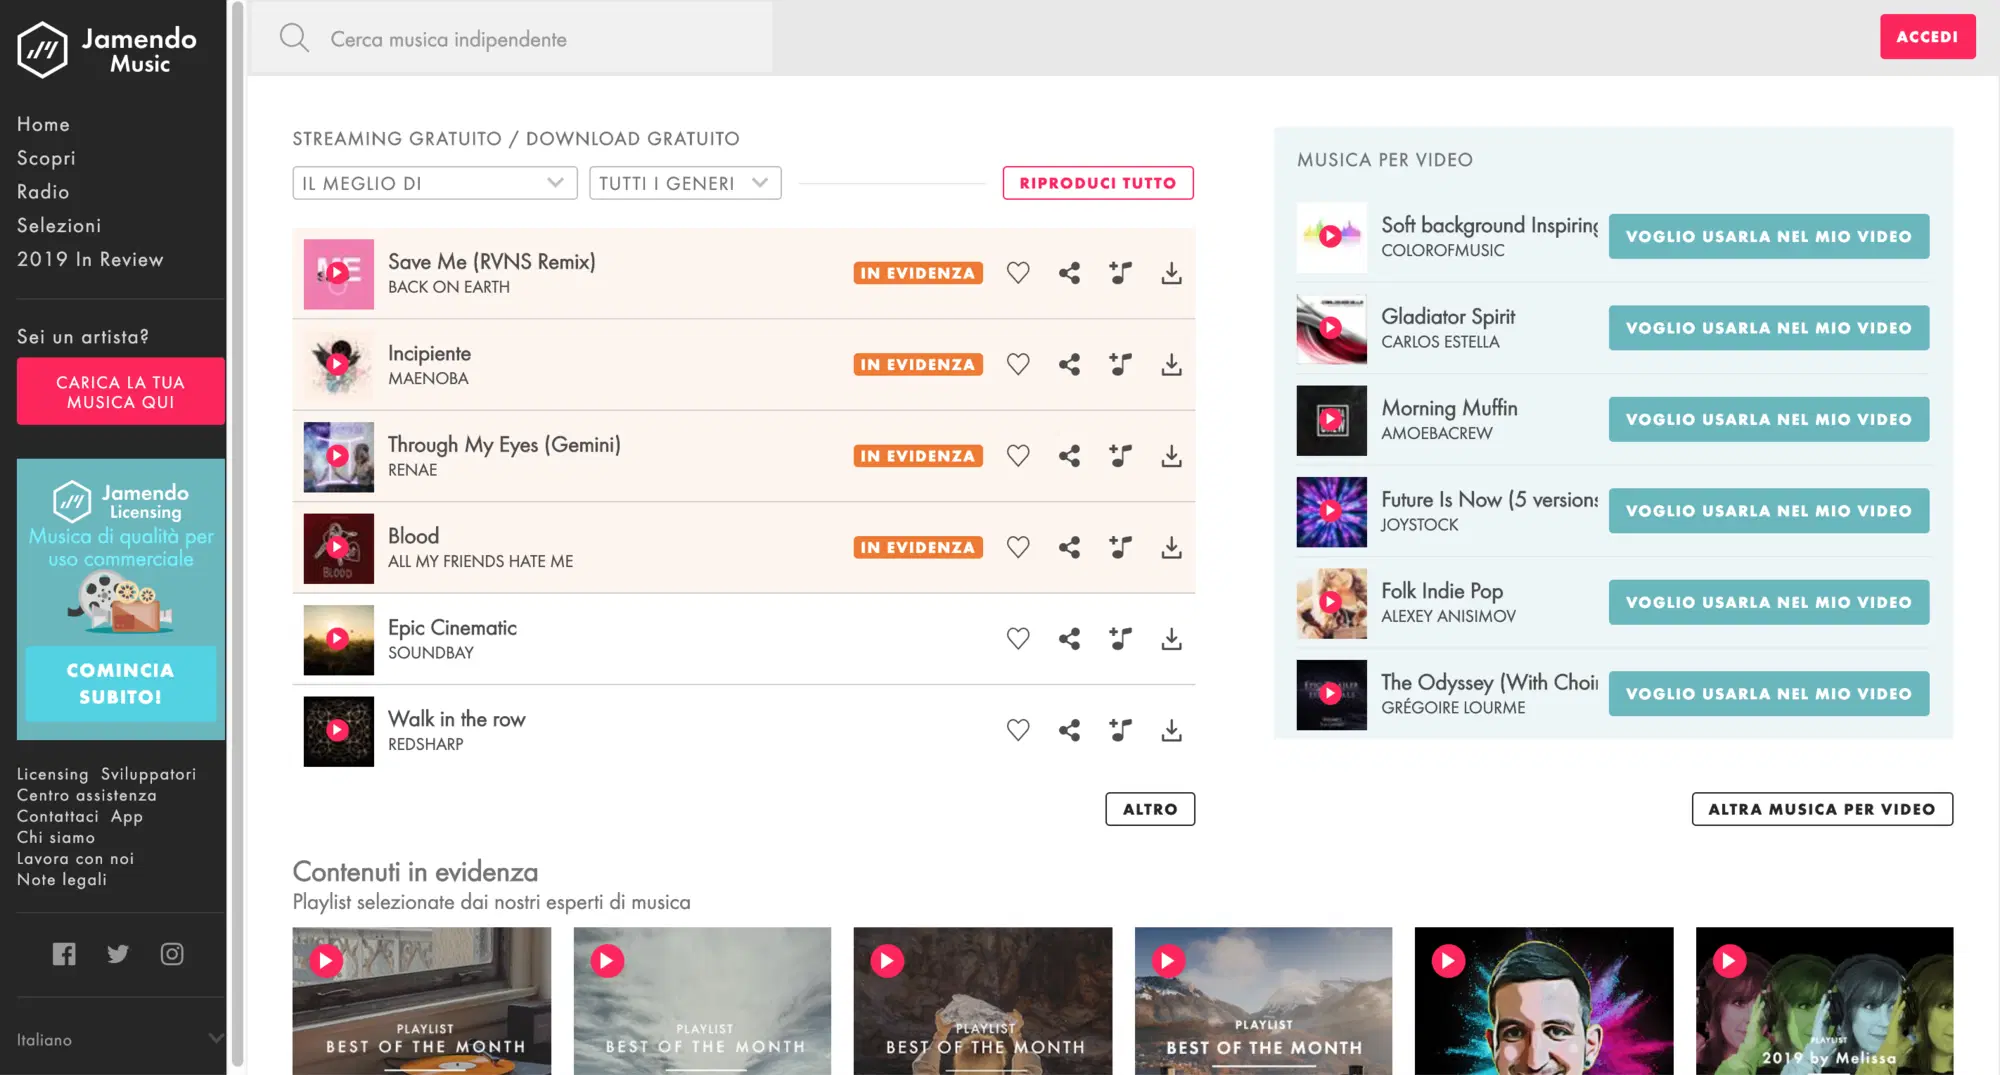The image size is (2000, 1075).
Task: Download the track Save Me (RVNS Remix)
Action: [1171, 273]
